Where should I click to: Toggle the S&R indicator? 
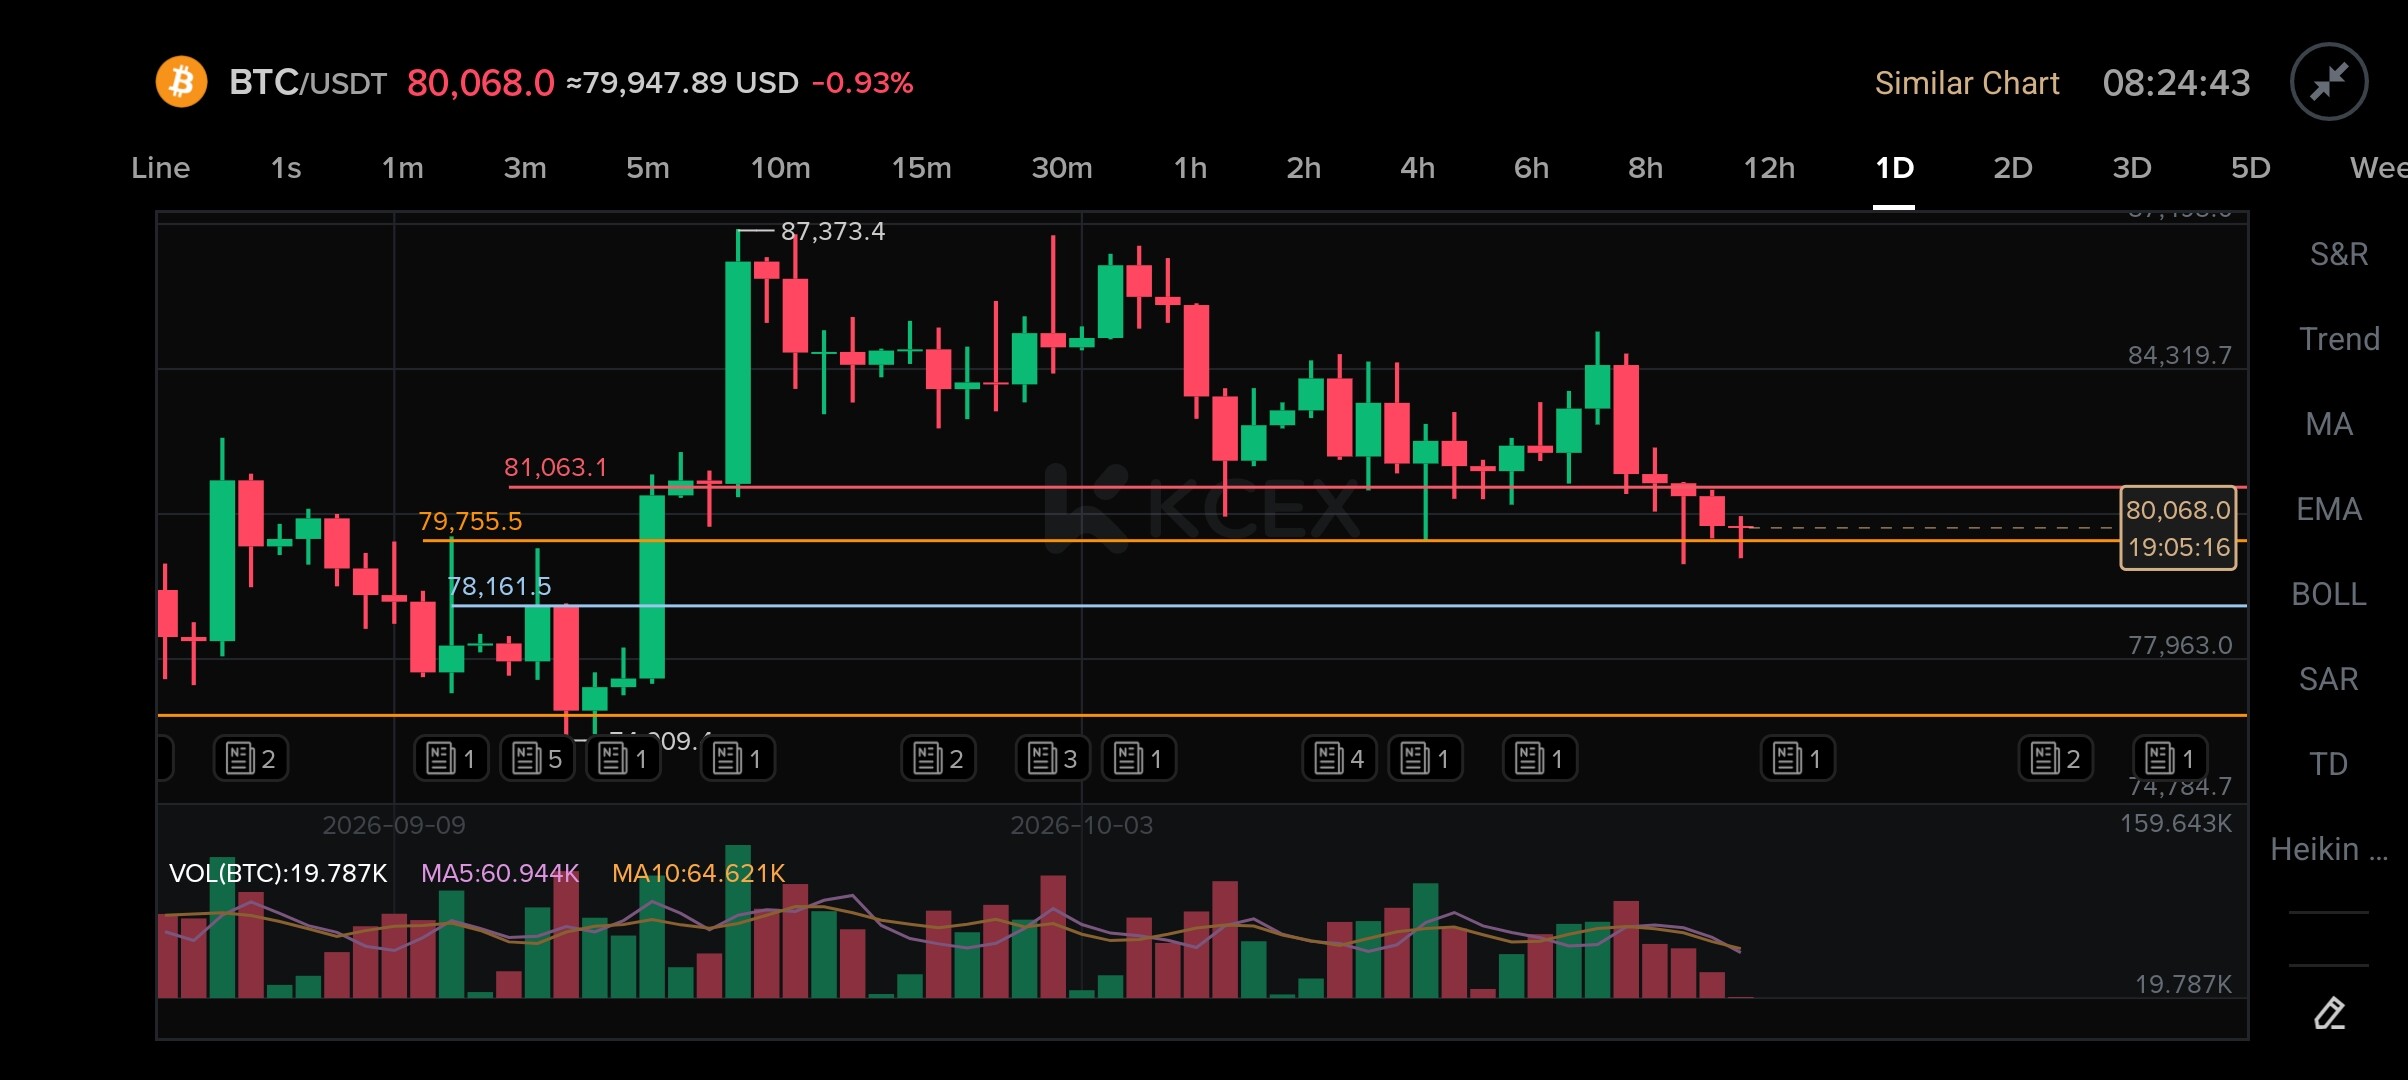coord(2338,254)
